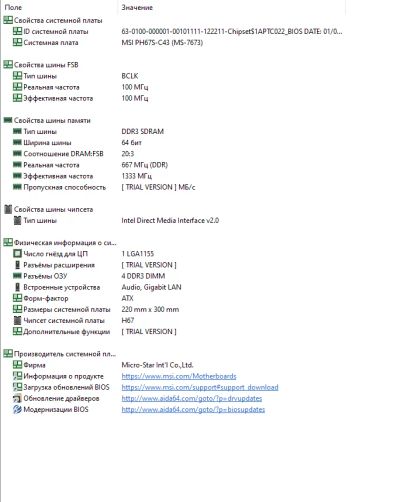Click the memory icon beside Разъёмы ОЗУ
The image size is (400, 502).
click(x=17, y=276)
